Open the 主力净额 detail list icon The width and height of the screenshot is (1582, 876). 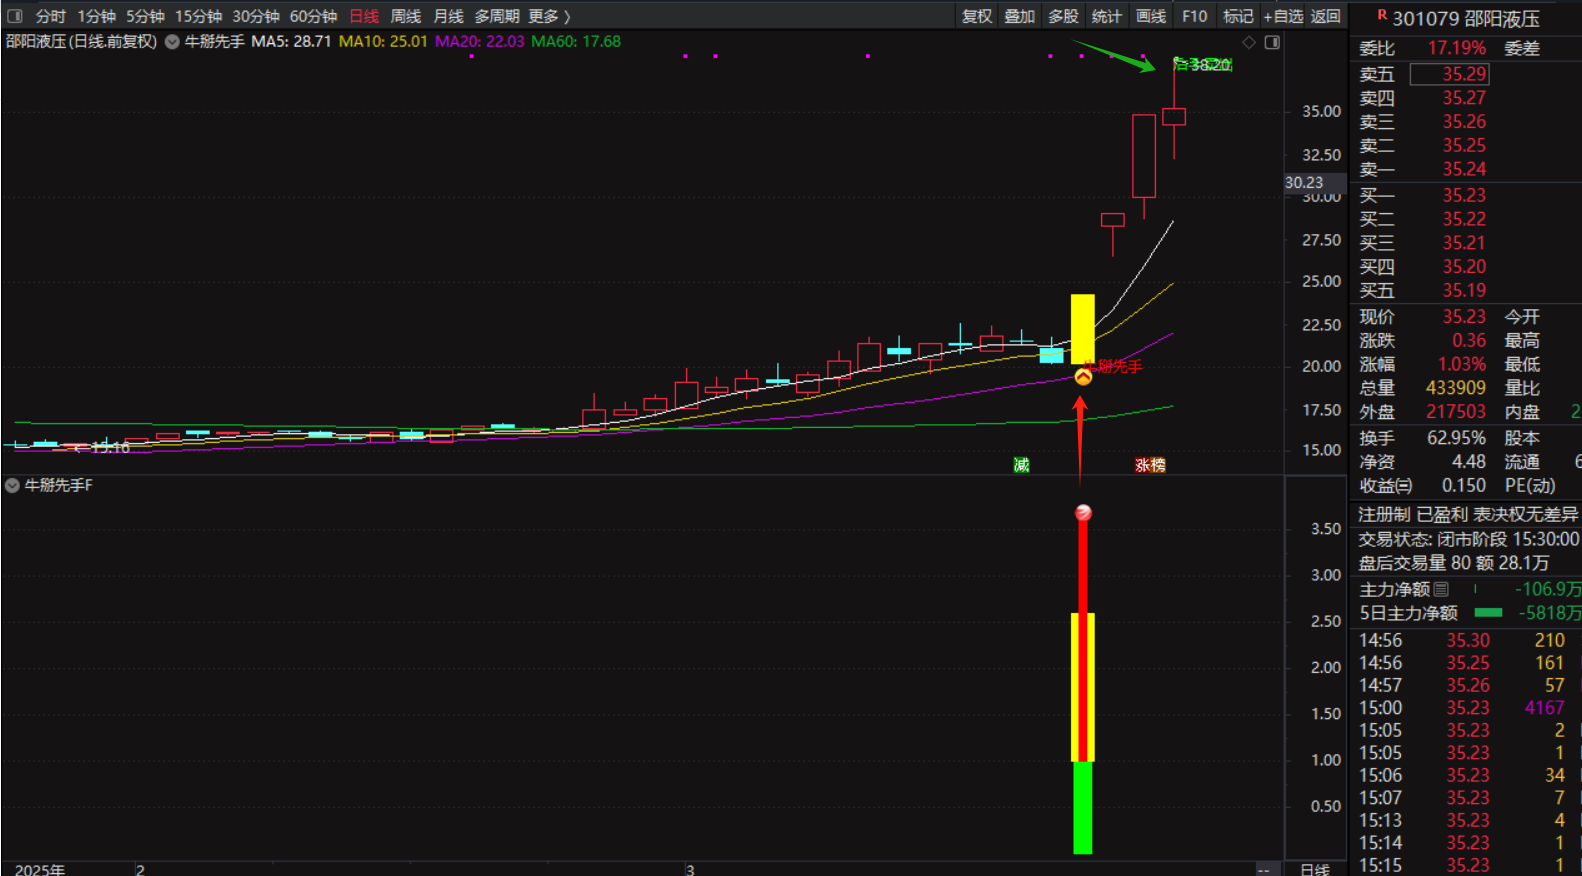point(1441,589)
